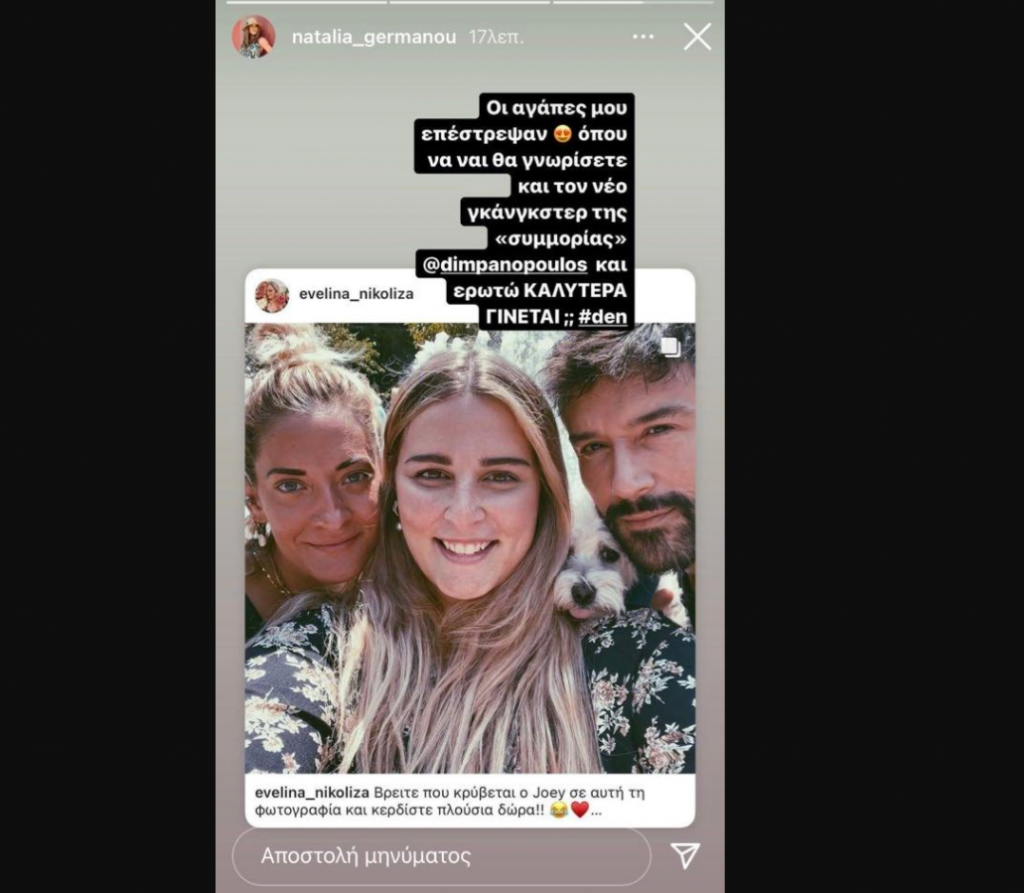Jump to the third story progress segment
The image size is (1024, 893).
coord(633,2)
